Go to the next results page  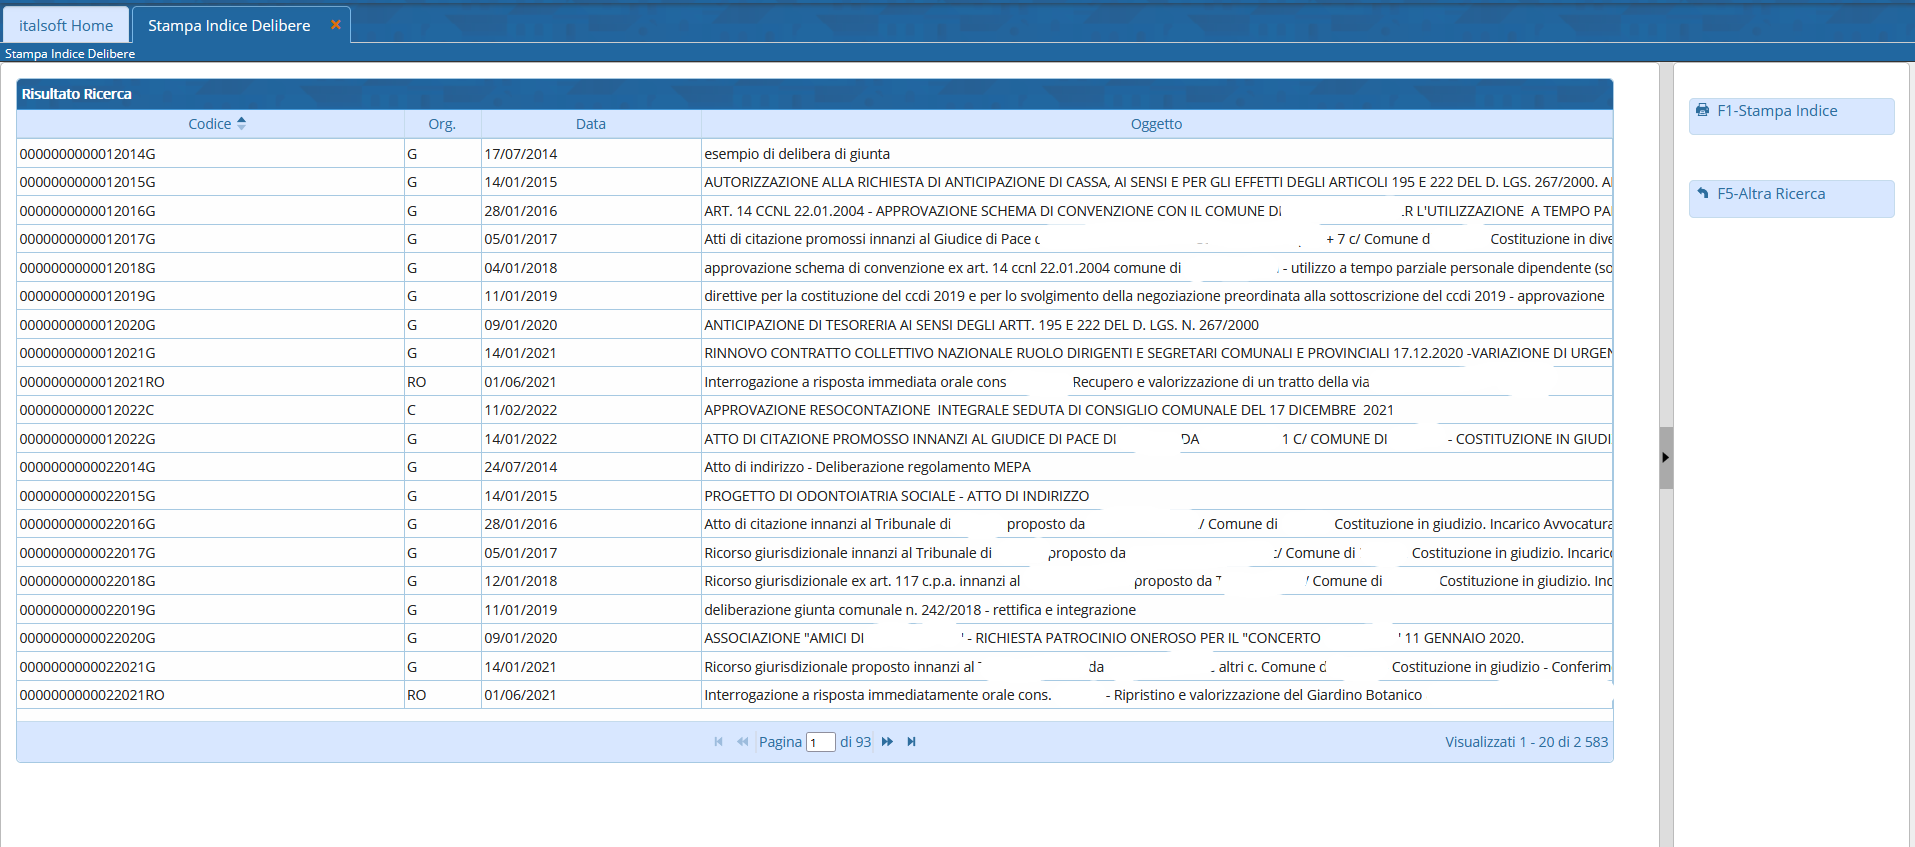[x=887, y=742]
